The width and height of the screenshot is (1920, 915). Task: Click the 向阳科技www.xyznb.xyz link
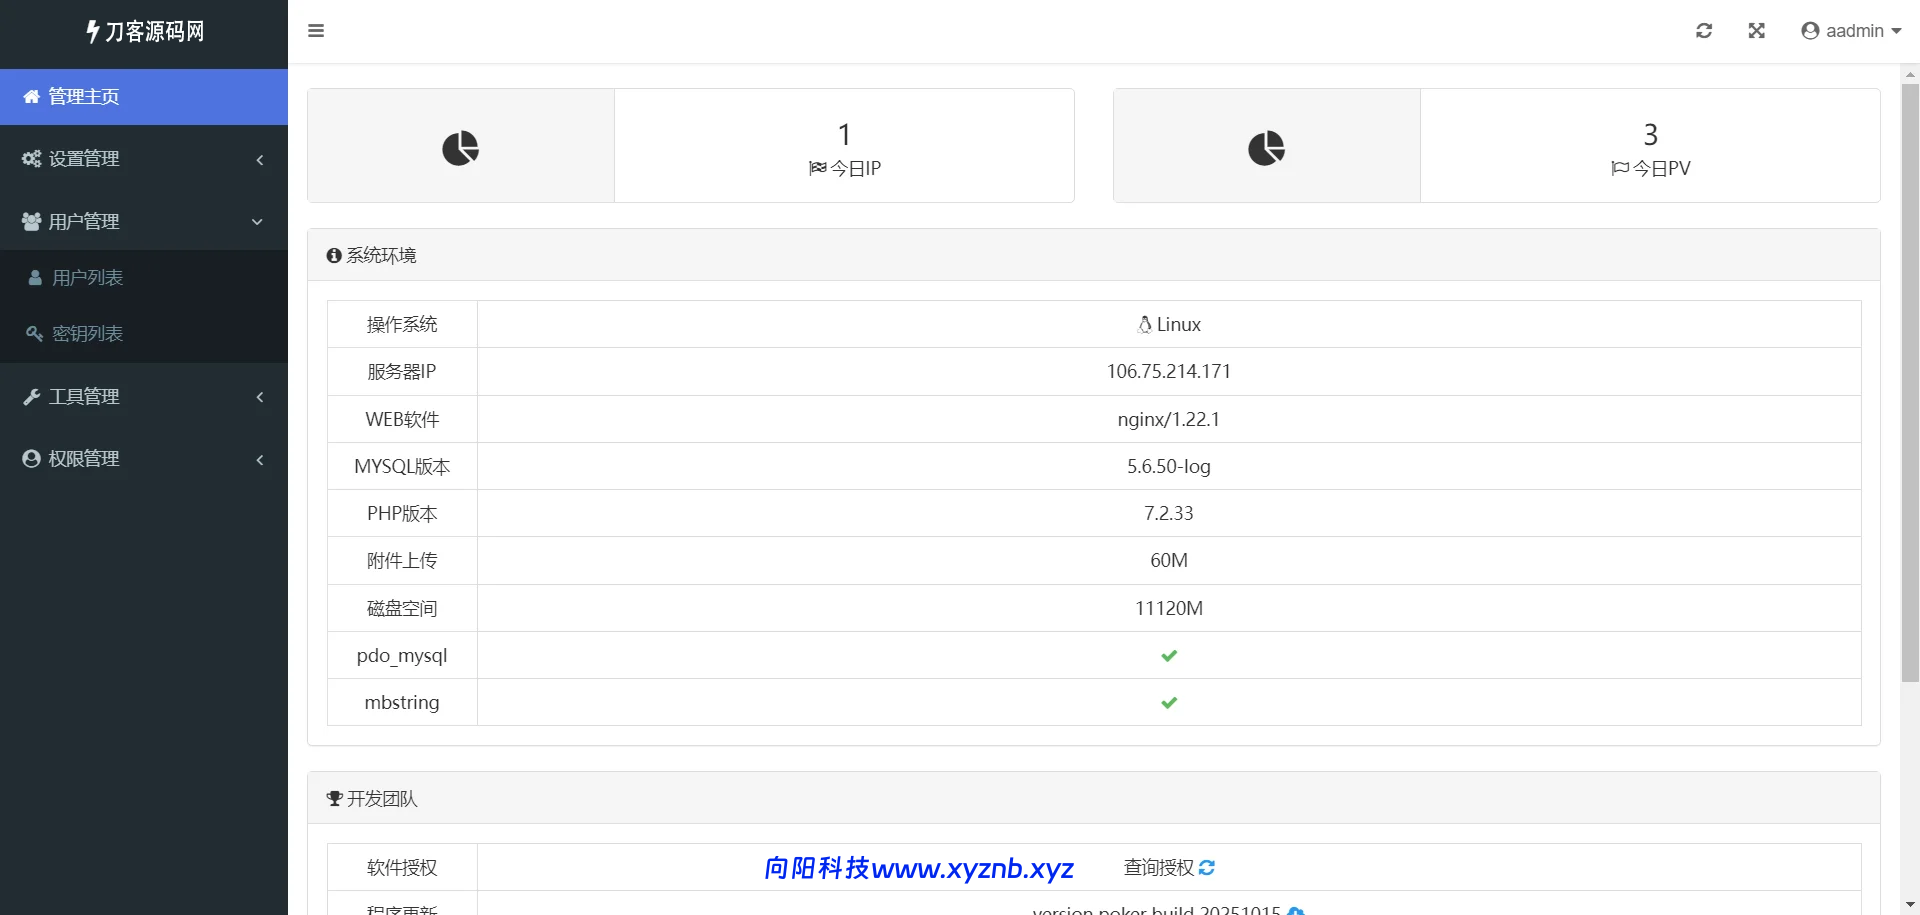coord(918,868)
